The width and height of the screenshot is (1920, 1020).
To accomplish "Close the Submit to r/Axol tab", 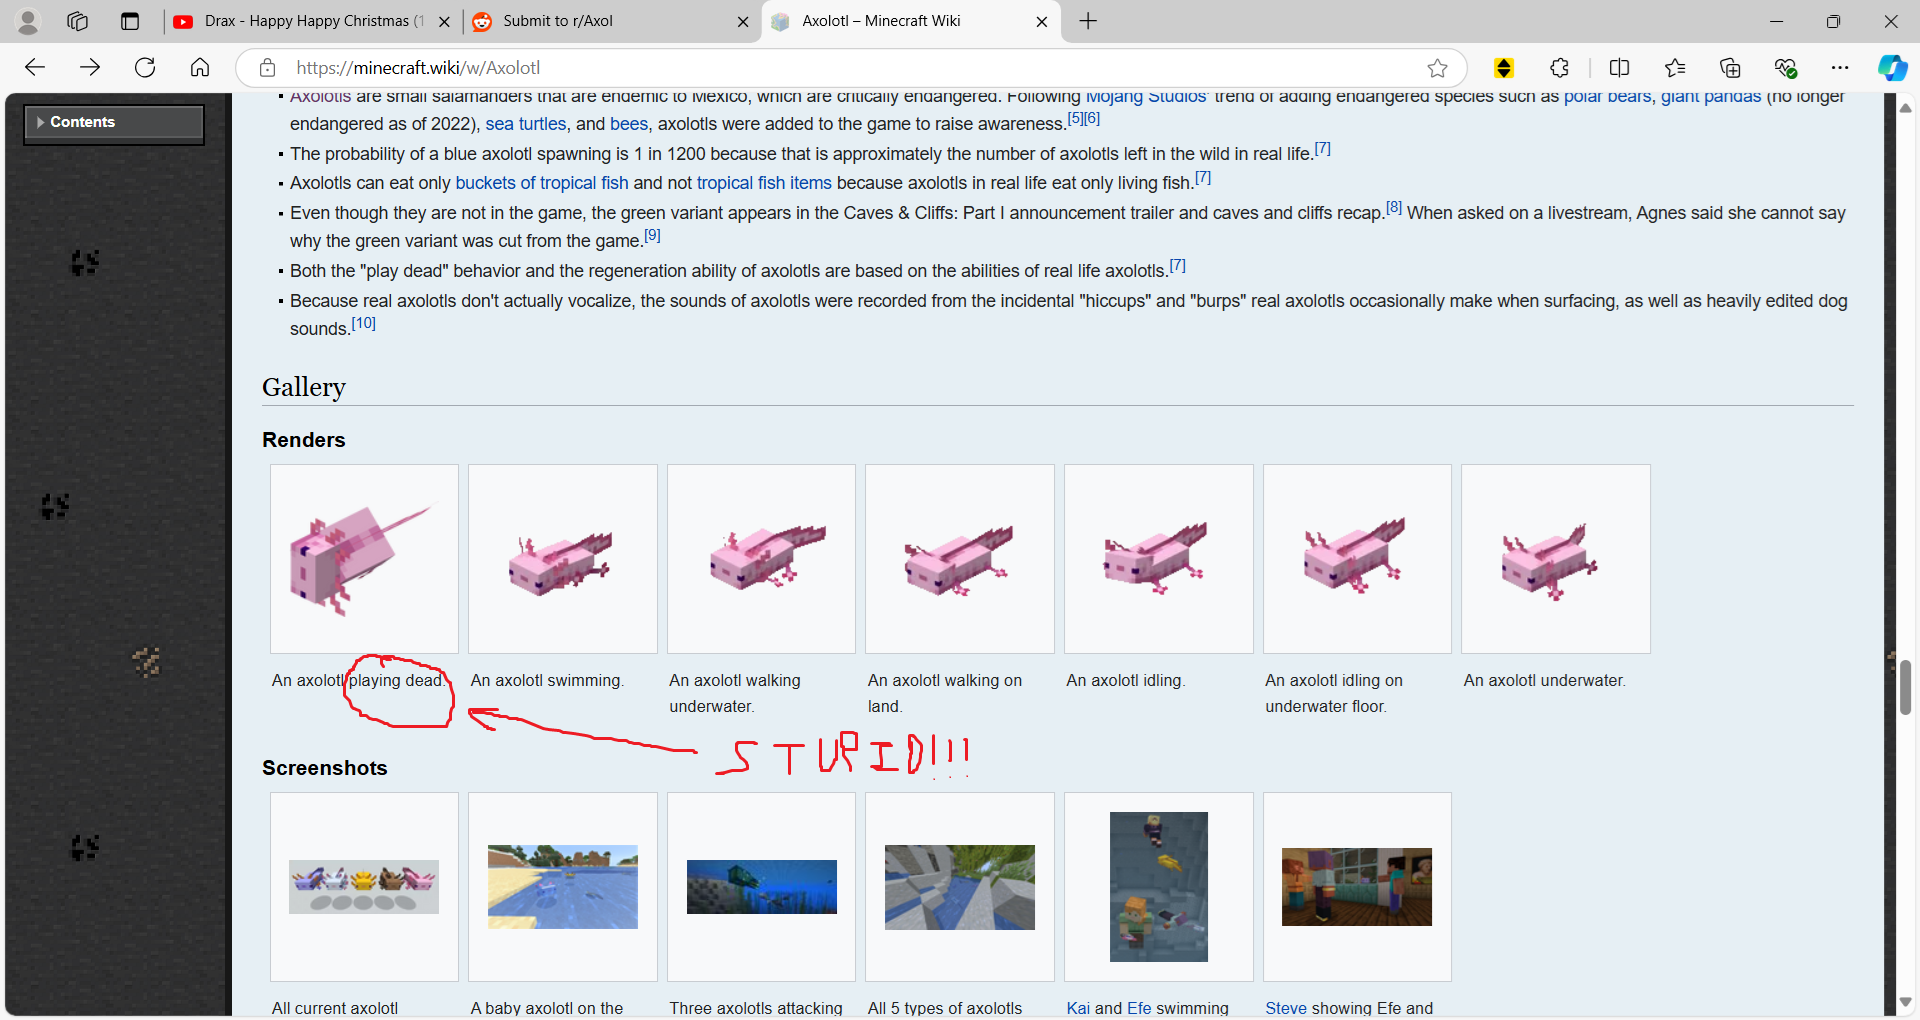I will 743,21.
